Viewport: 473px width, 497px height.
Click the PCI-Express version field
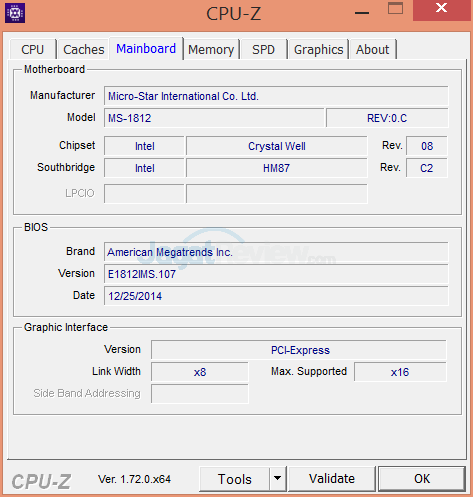coord(299,350)
